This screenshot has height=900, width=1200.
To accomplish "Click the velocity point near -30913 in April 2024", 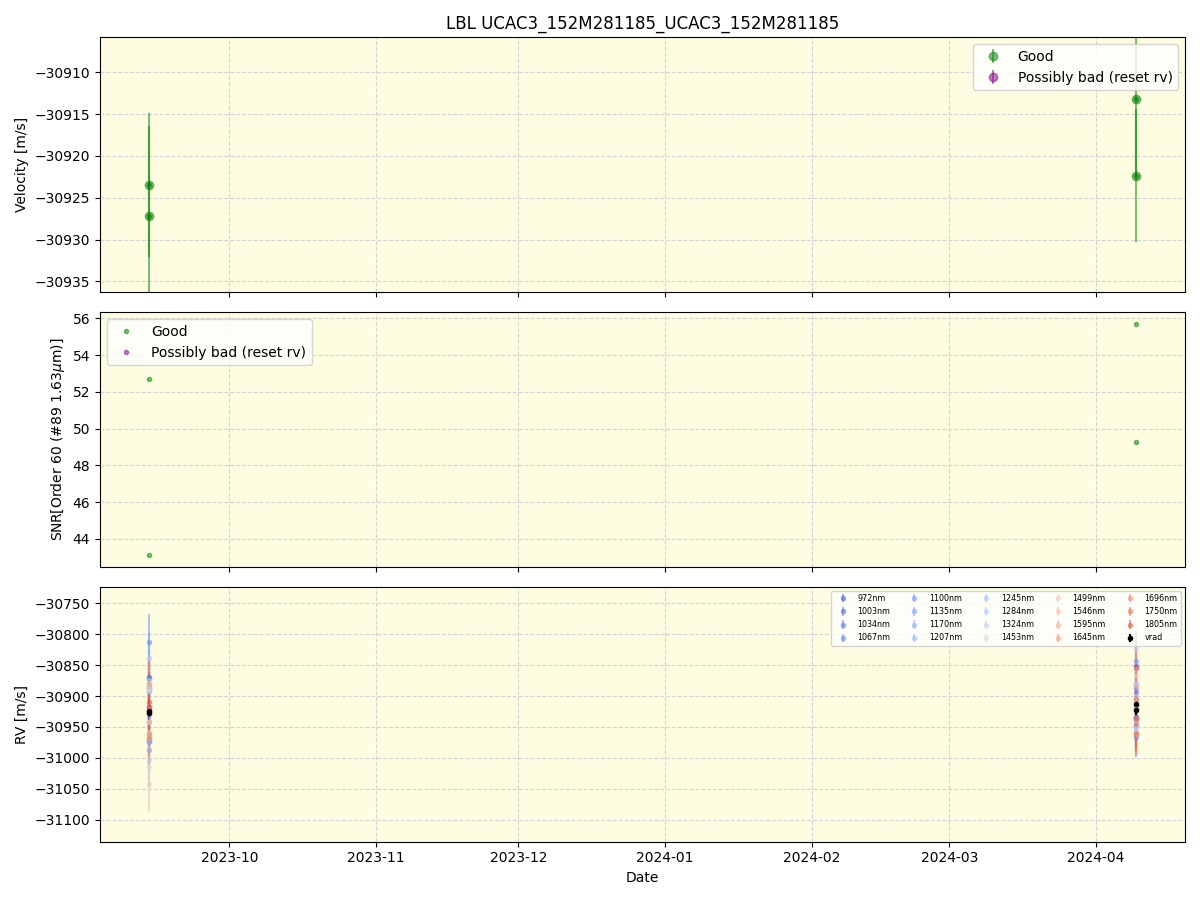I will click(1136, 99).
